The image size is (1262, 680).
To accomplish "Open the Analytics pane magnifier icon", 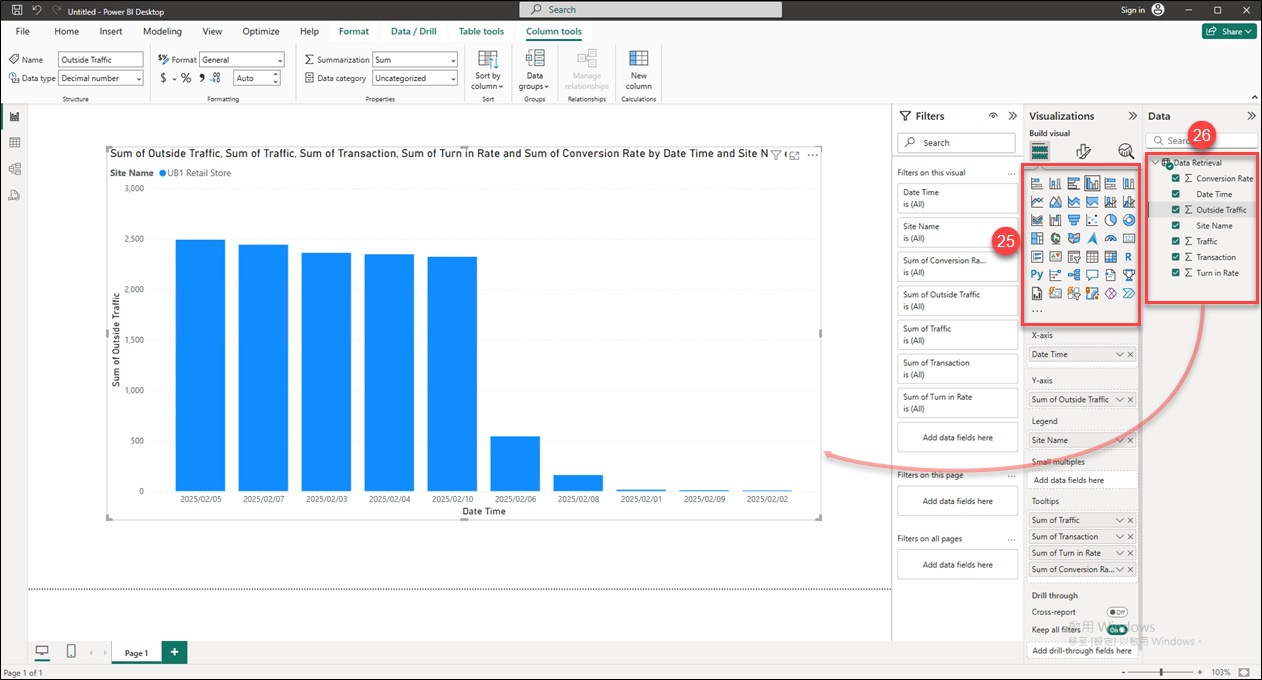I will 1125,151.
